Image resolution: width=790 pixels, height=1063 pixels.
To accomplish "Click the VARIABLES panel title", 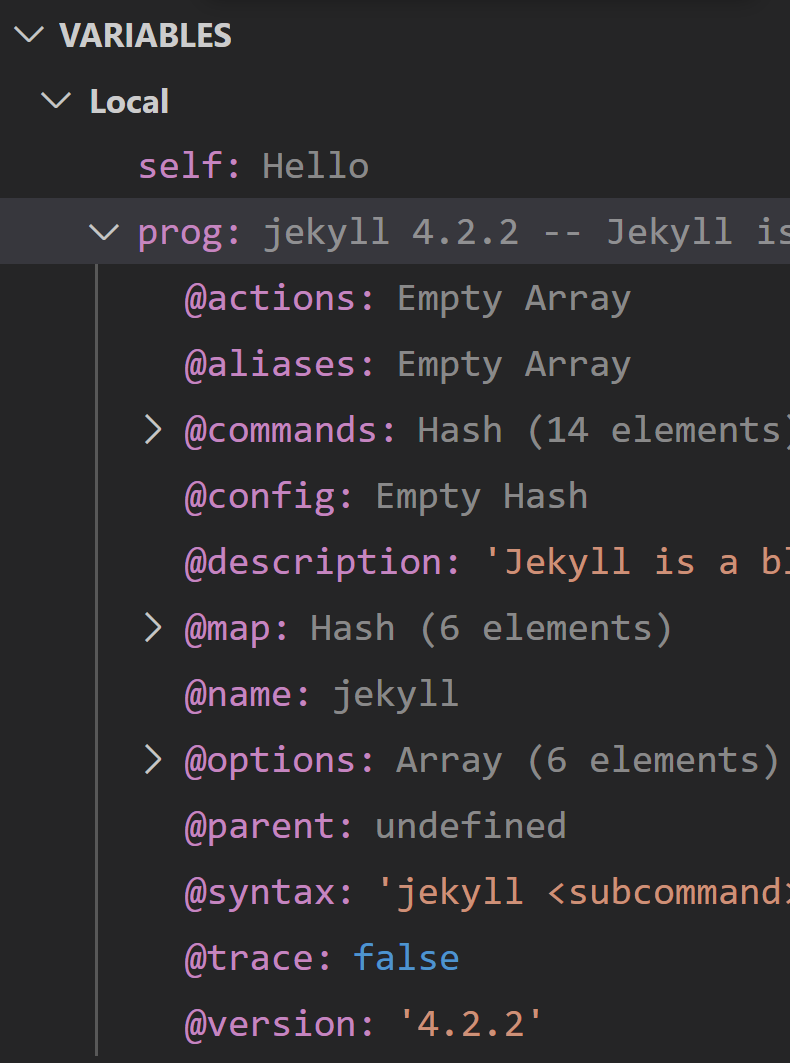I will coord(146,36).
